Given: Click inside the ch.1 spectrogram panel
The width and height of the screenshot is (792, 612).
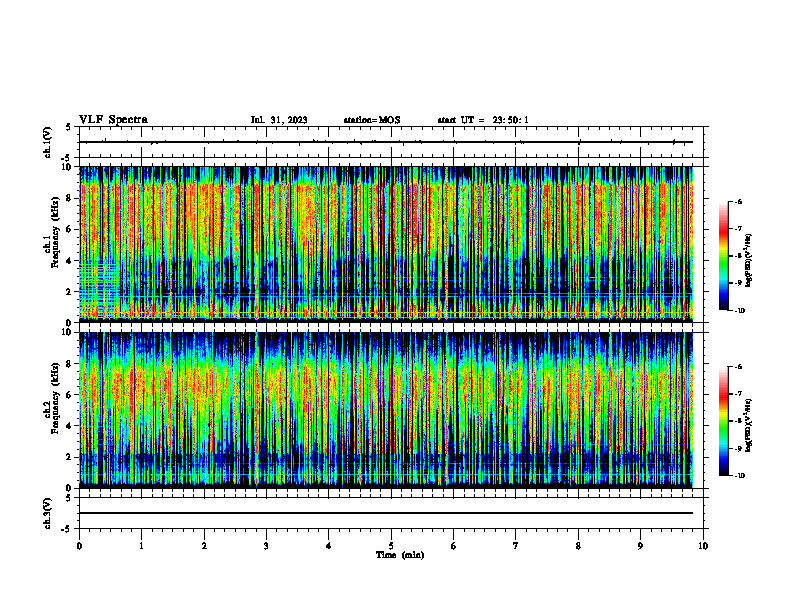Looking at the screenshot, I should coord(386,244).
